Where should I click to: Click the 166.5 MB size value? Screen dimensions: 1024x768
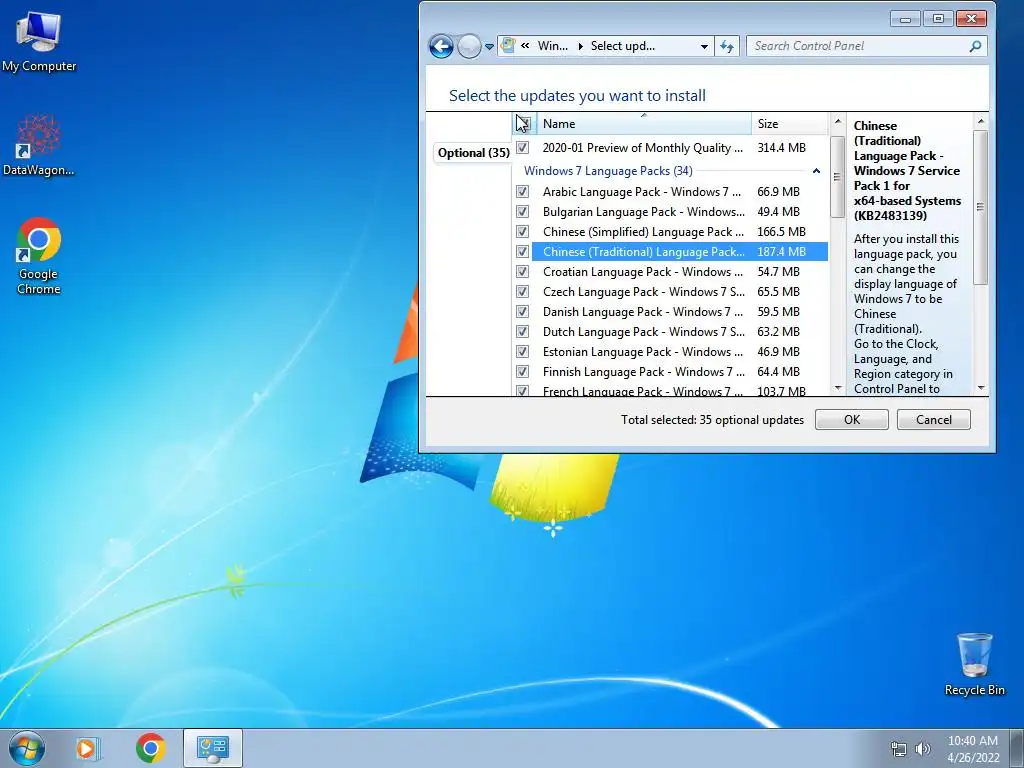coord(782,232)
